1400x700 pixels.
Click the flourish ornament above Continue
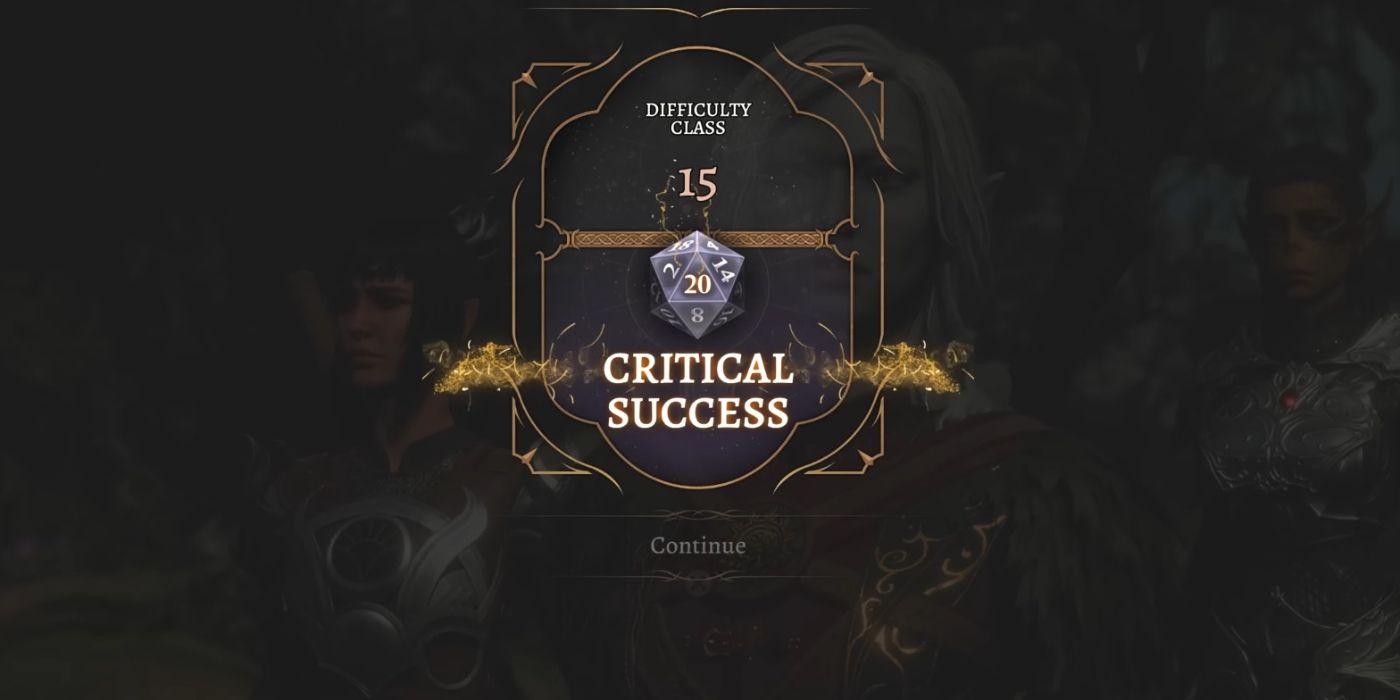pyautogui.click(x=698, y=515)
